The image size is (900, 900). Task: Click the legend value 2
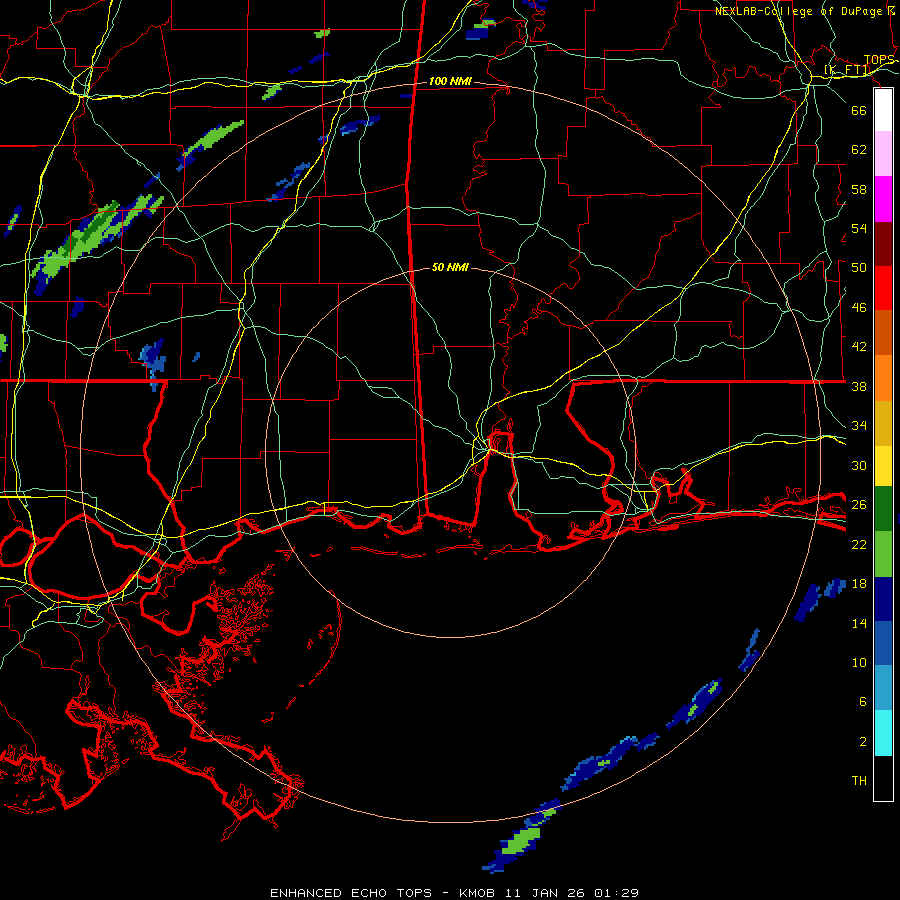[x=863, y=742]
